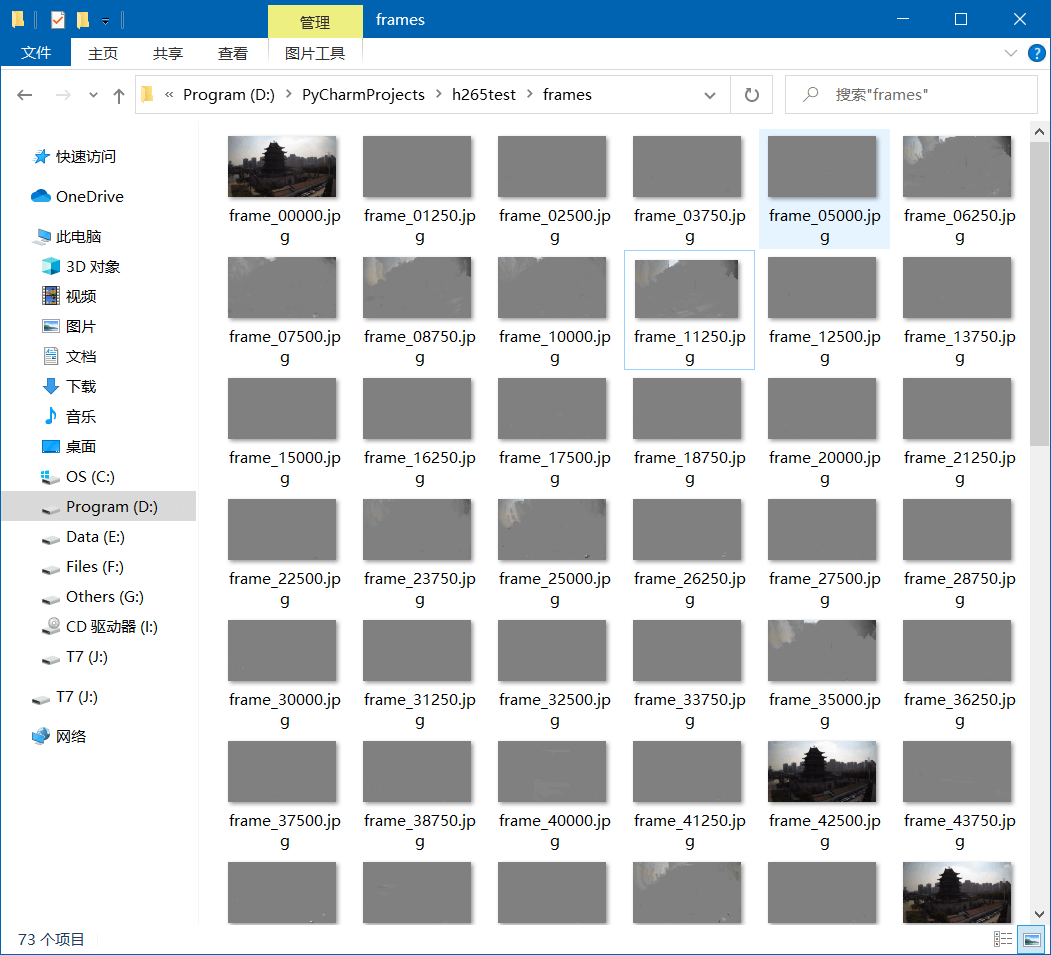
Task: Expand the arrow after h265test breadcrumb
Action: pyautogui.click(x=530, y=94)
